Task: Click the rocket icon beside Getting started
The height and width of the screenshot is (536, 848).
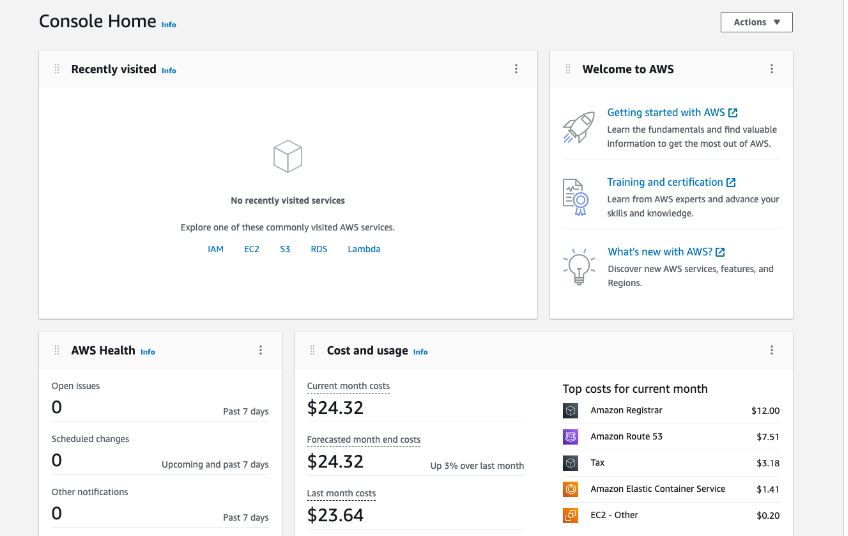Action: point(579,127)
